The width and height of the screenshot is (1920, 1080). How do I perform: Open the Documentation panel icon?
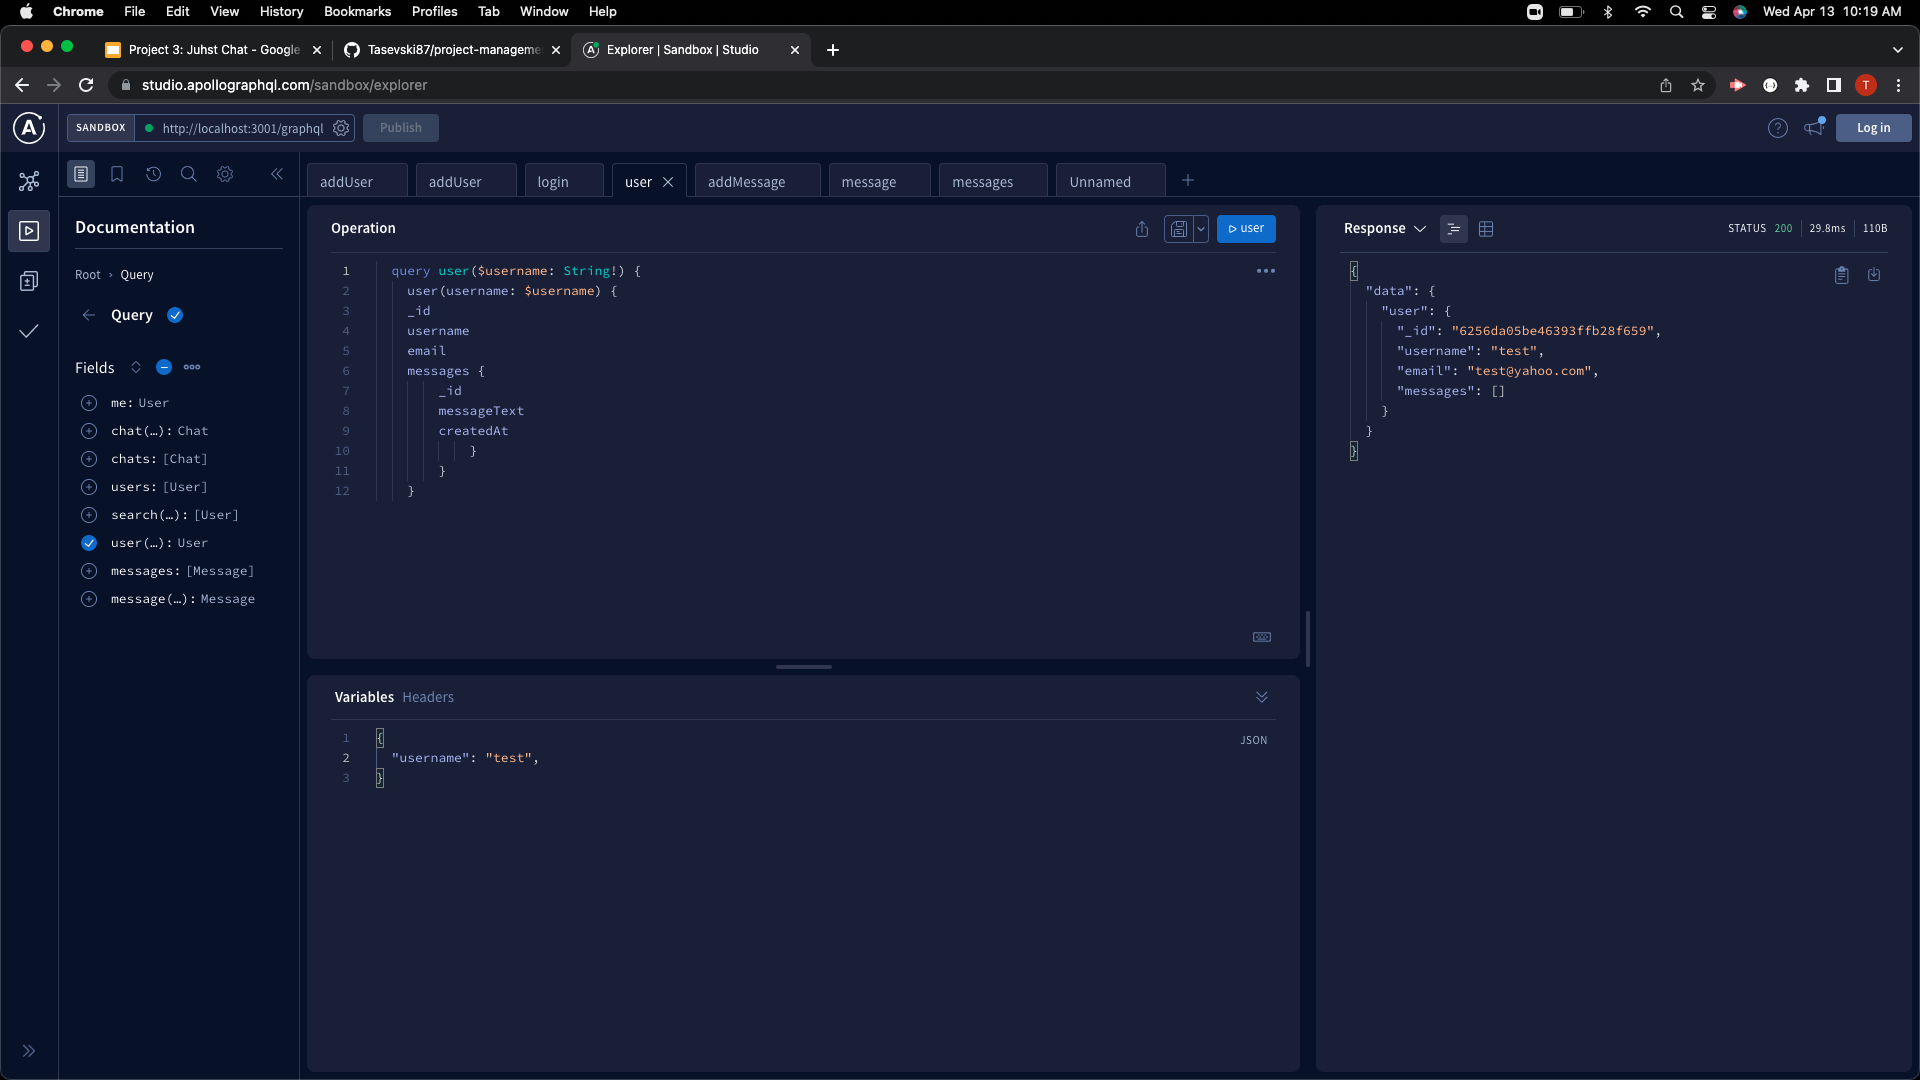[x=81, y=173]
